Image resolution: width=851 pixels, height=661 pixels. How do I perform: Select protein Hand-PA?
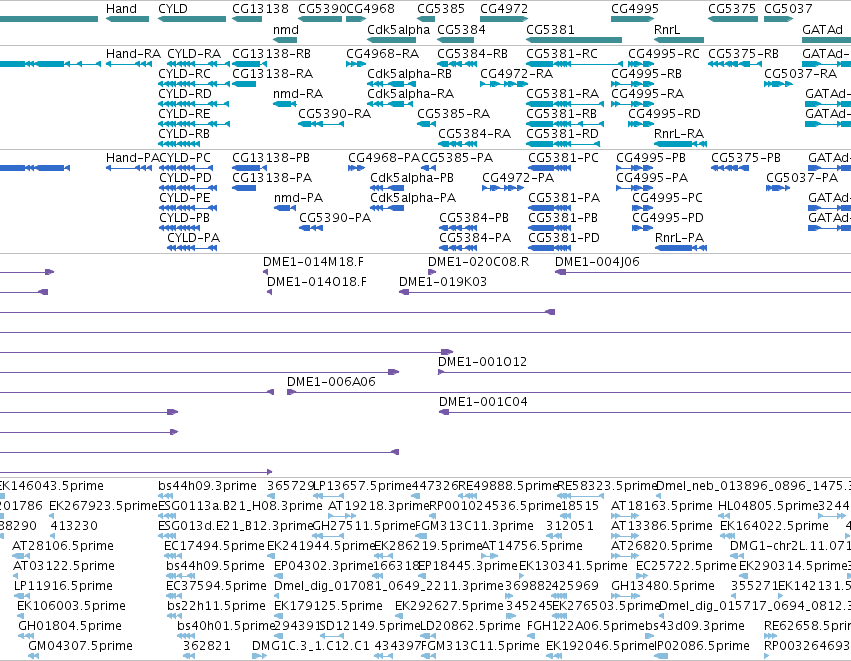pyautogui.click(x=132, y=158)
